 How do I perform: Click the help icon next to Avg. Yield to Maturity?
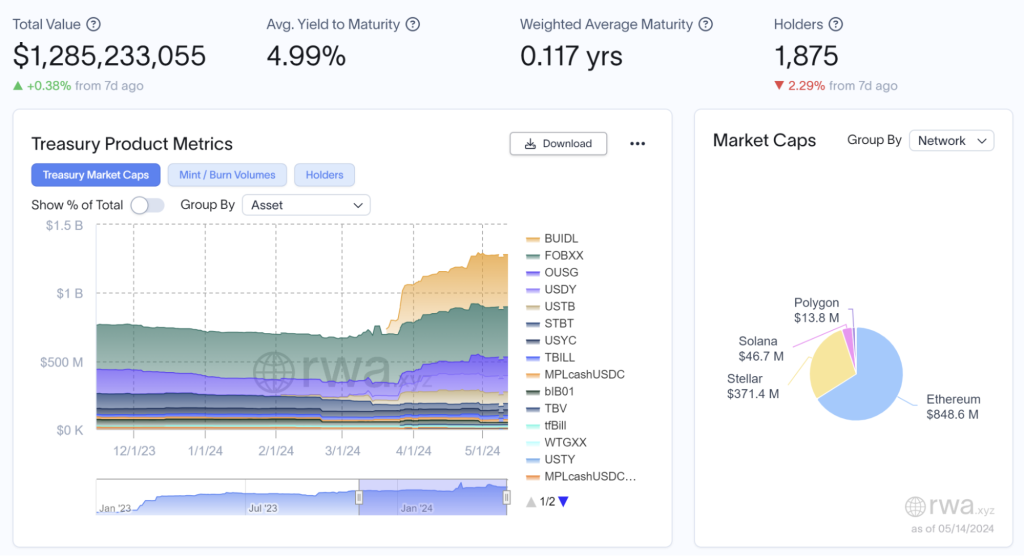click(413, 24)
